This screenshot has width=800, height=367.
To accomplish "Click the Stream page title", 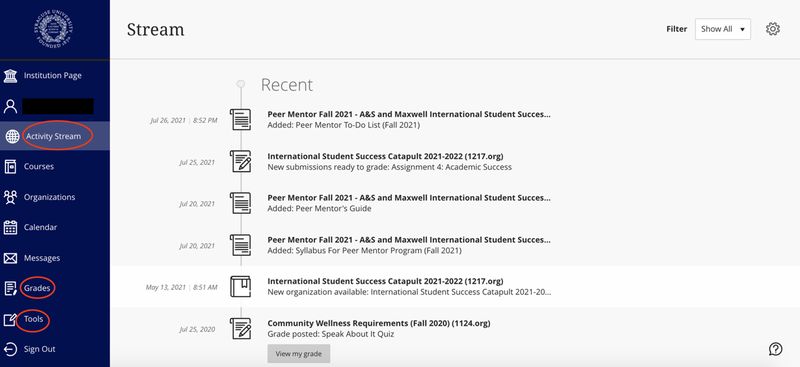I will [156, 30].
